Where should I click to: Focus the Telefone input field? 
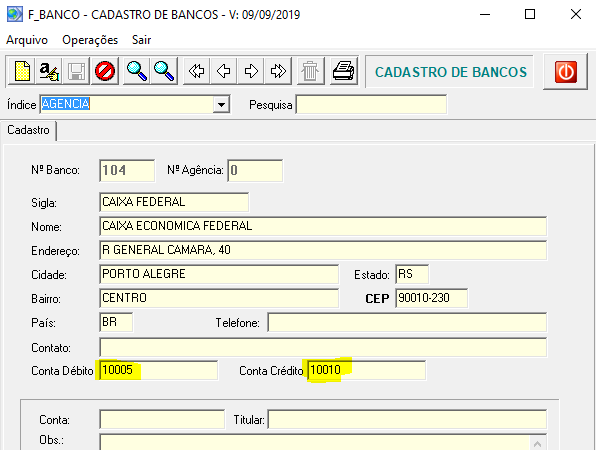(x=407, y=322)
